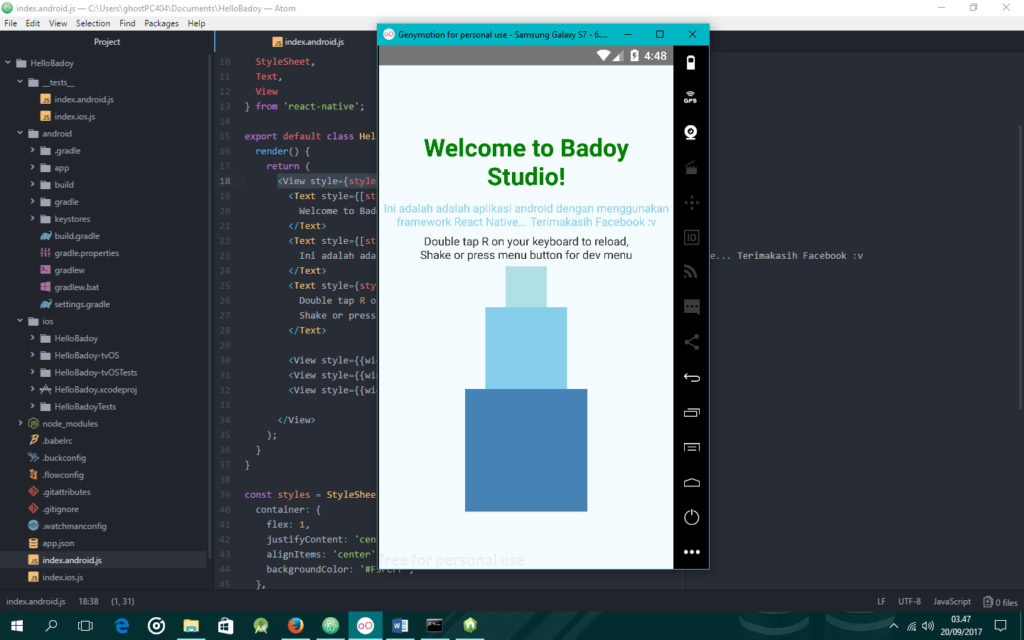
Task: Expand the build folder
Action: point(32,184)
